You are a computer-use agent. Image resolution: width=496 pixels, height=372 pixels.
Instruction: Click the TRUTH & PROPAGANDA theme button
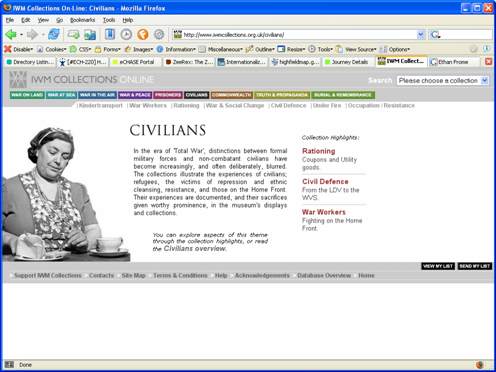282,95
